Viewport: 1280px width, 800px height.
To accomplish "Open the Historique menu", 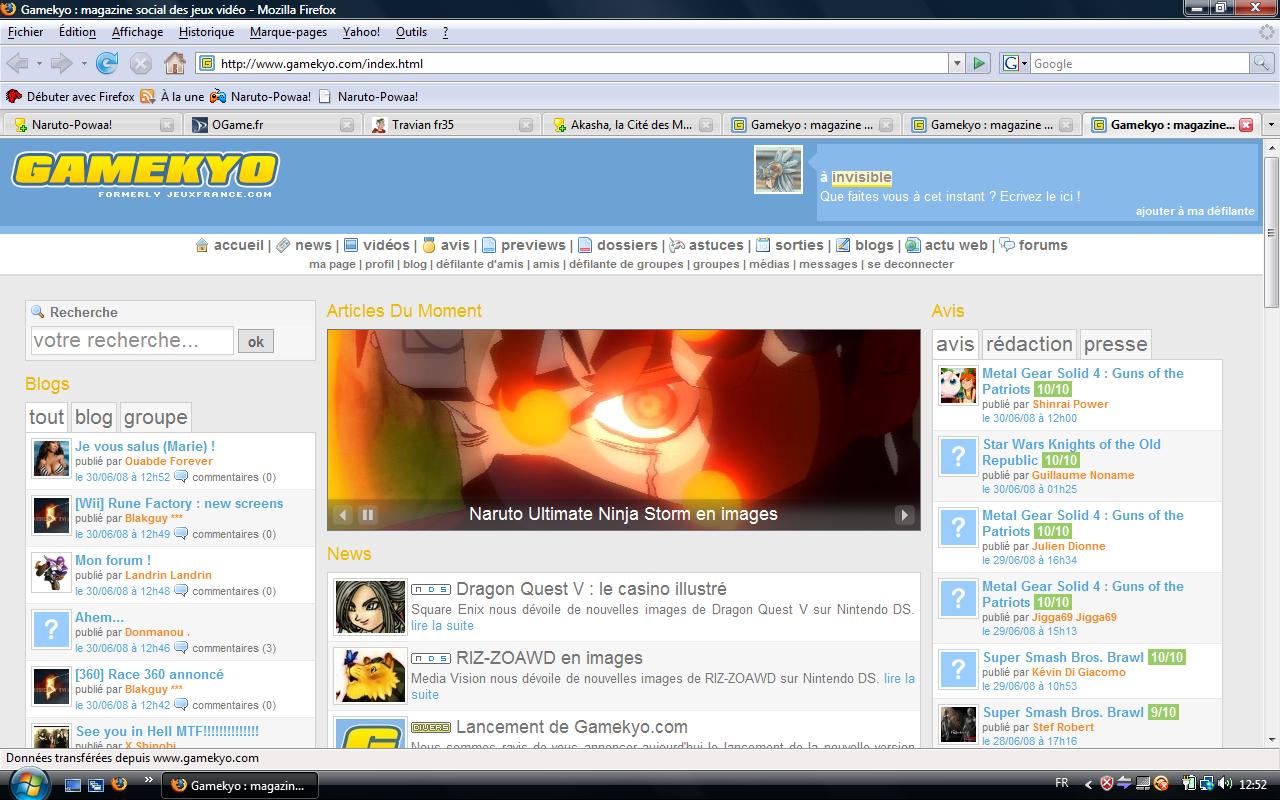I will (x=206, y=32).
